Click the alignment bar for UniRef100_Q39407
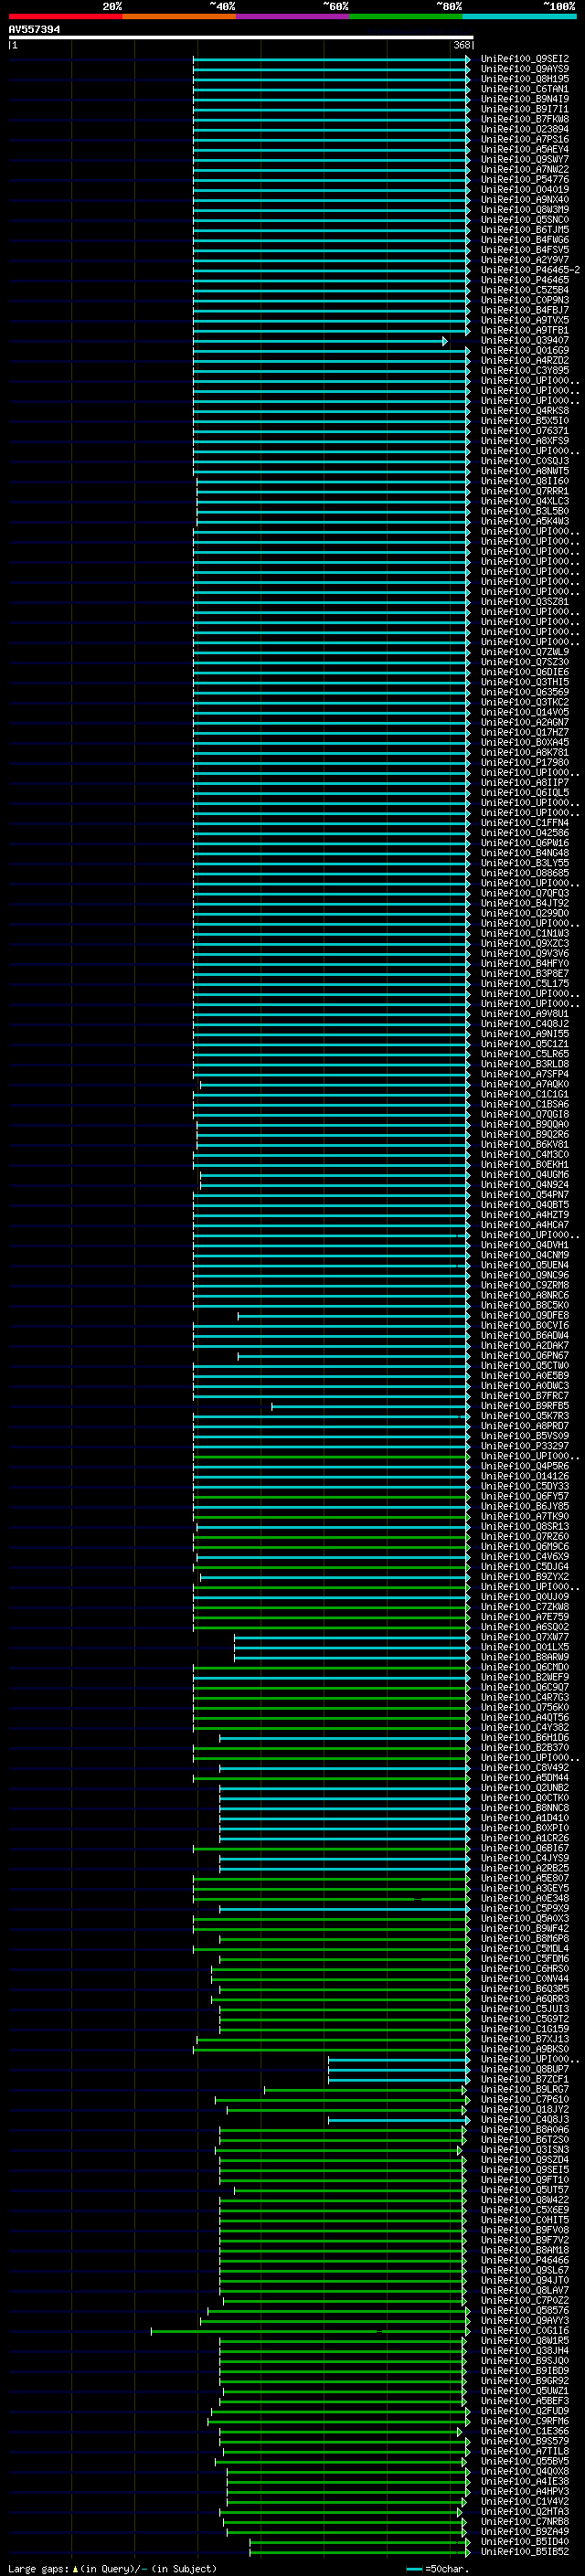This screenshot has height=2576, width=585. [x=320, y=341]
